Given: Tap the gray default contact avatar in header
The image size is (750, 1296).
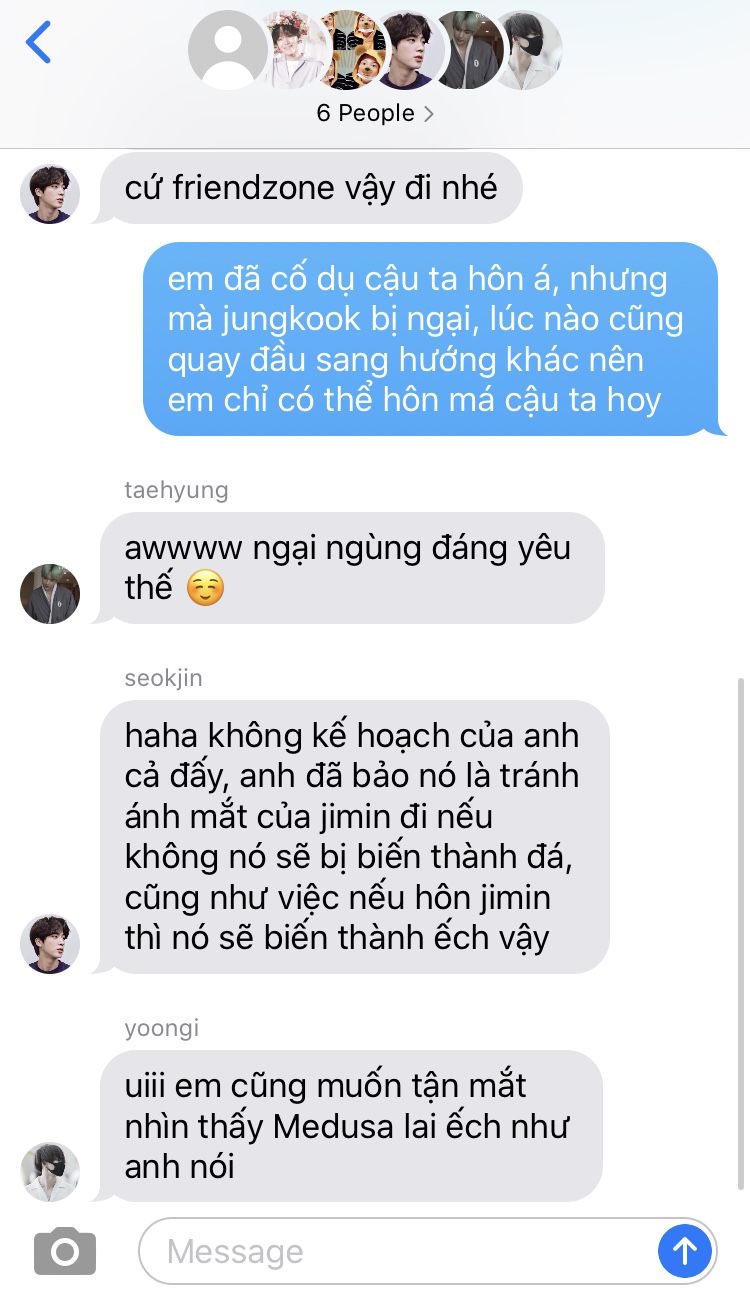Looking at the screenshot, I should (x=228, y=50).
